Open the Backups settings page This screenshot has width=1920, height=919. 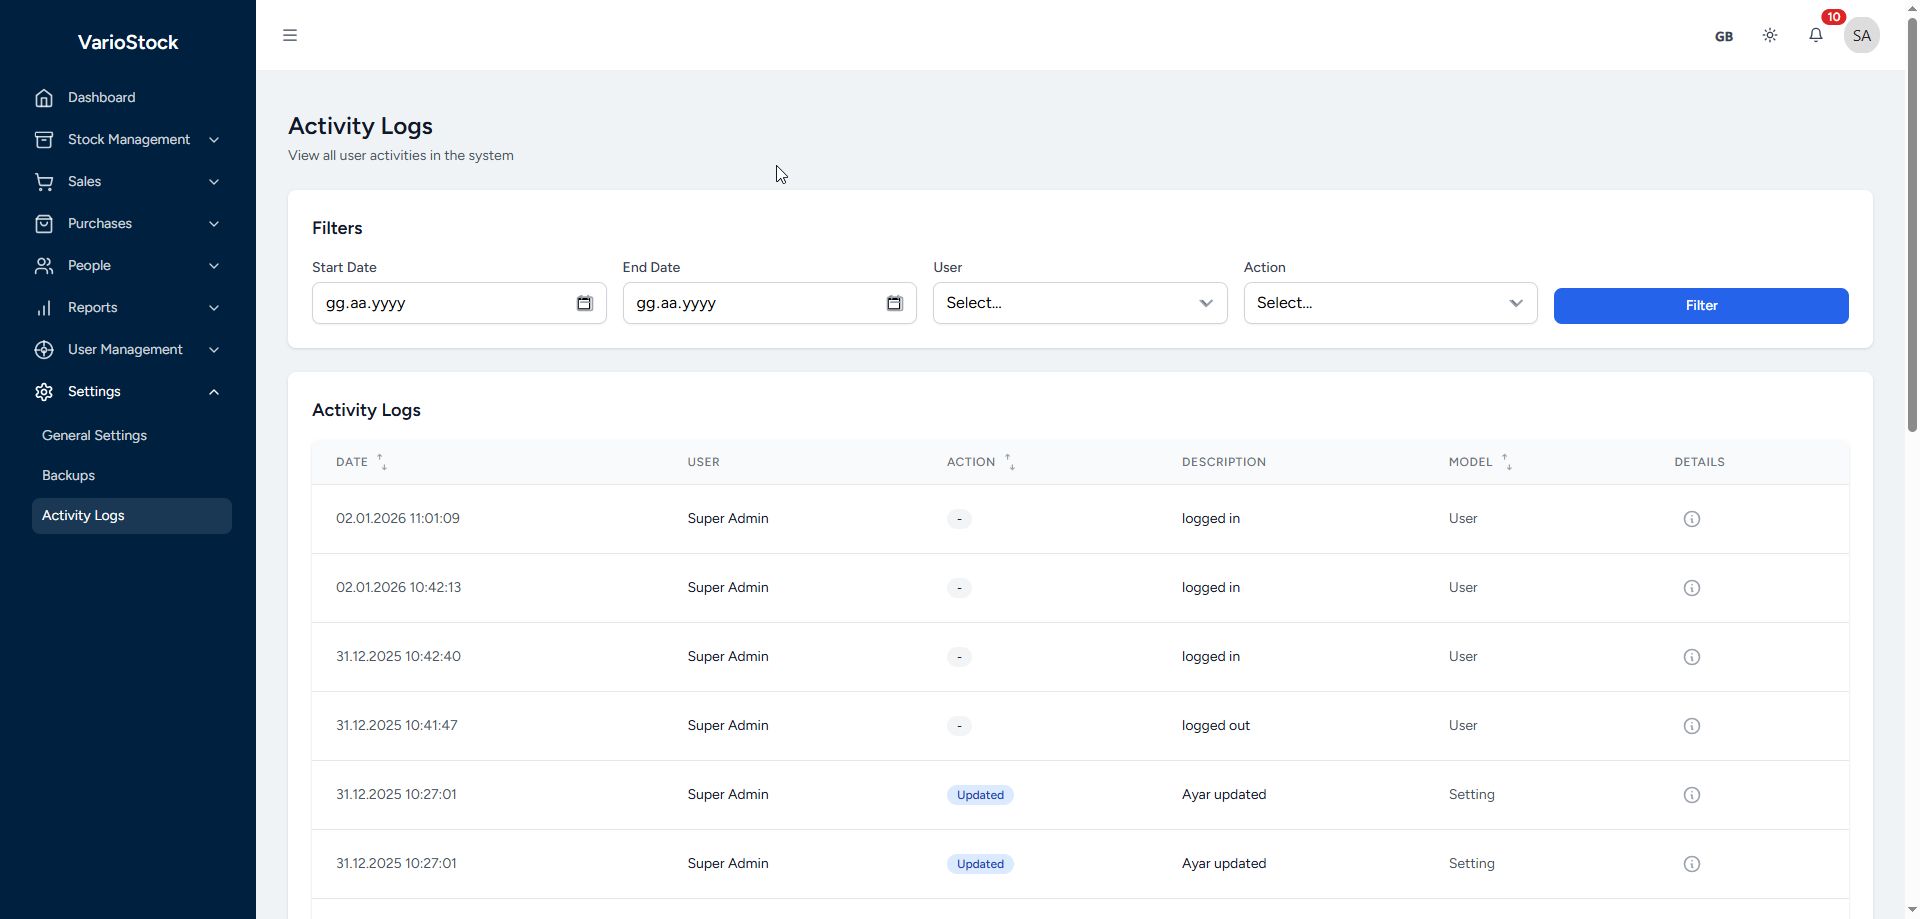[68, 476]
